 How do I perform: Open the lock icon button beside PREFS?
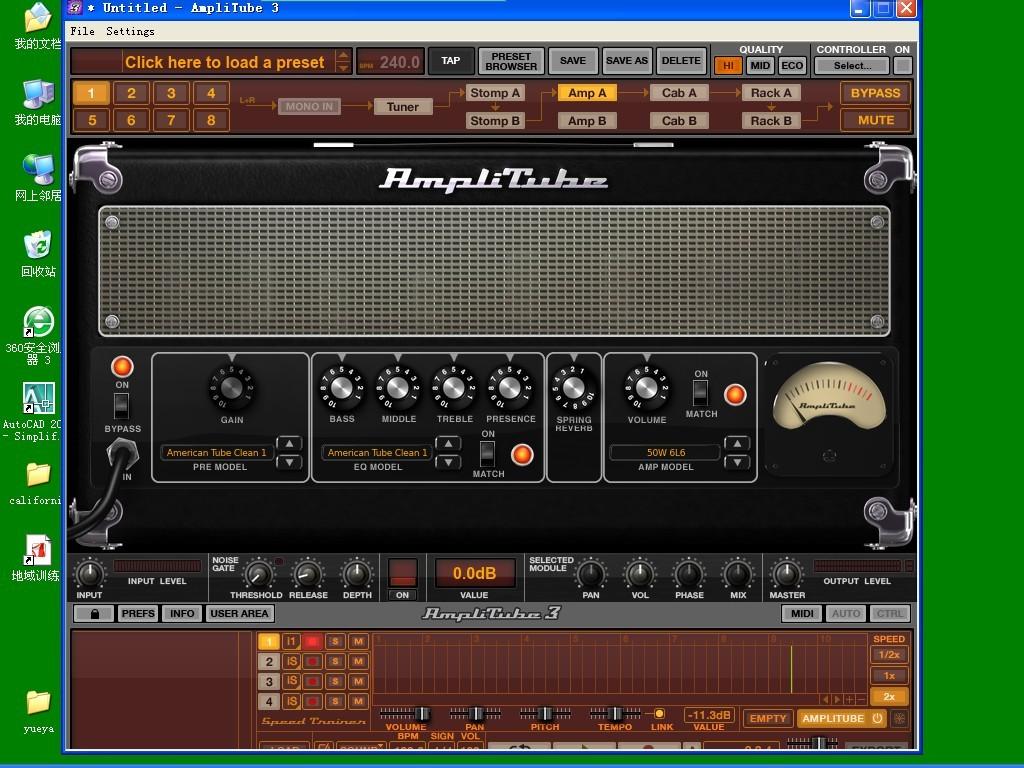pos(95,614)
